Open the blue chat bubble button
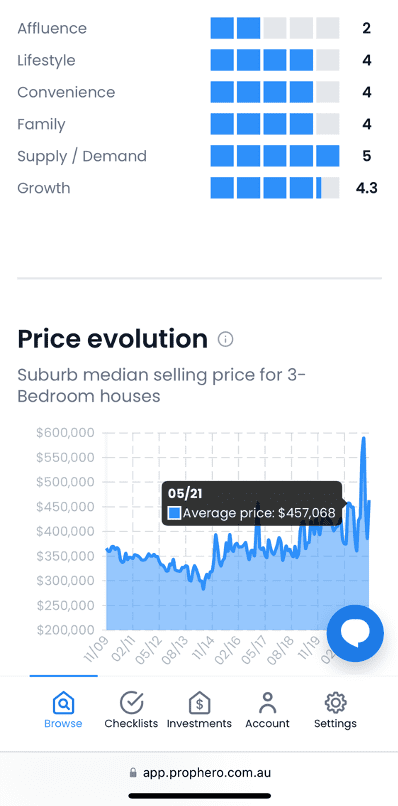398x806 pixels. (x=355, y=633)
